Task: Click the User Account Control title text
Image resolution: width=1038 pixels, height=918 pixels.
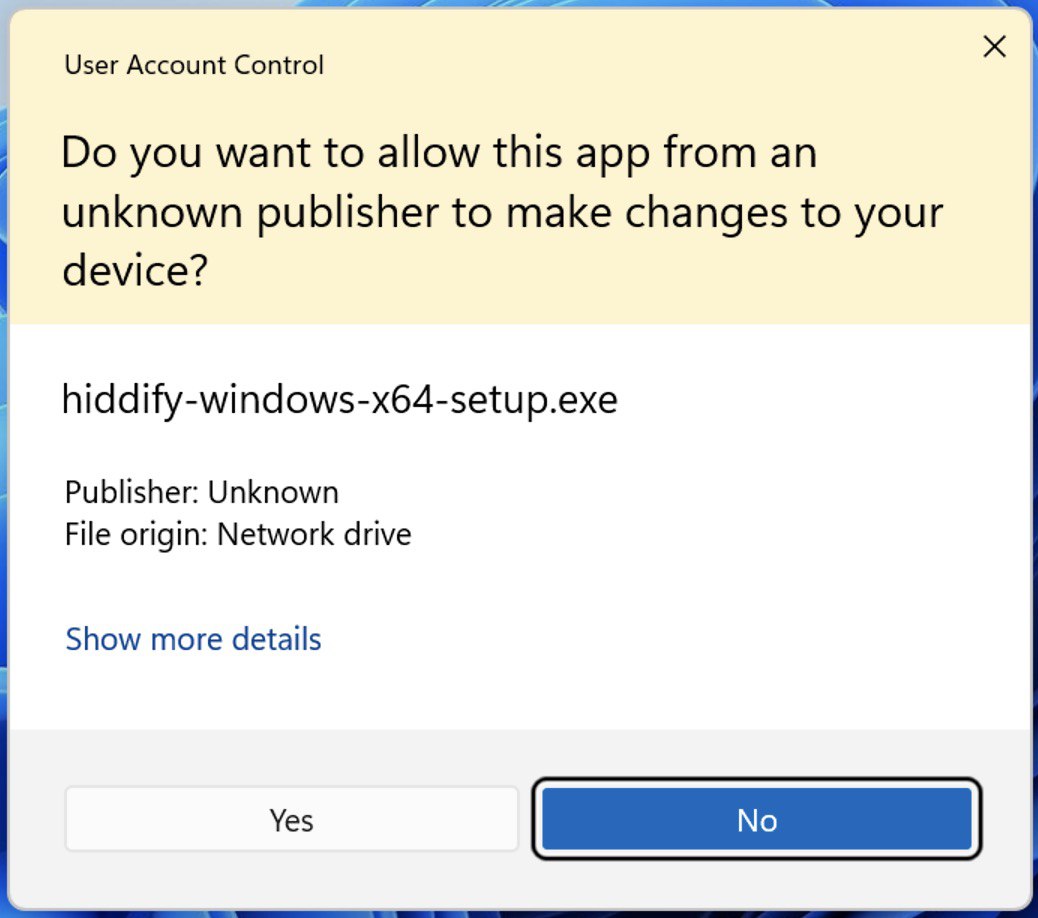Action: click(193, 65)
